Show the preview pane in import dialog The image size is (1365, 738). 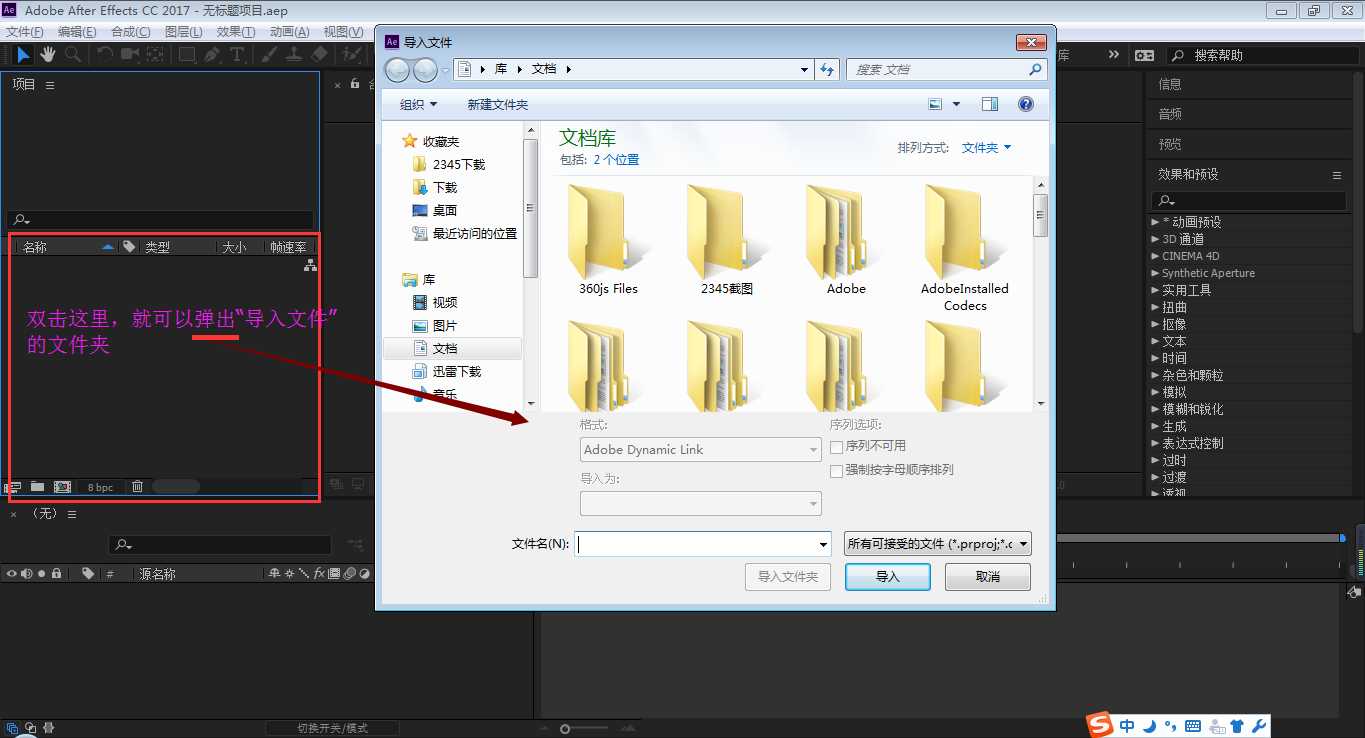tap(990, 104)
